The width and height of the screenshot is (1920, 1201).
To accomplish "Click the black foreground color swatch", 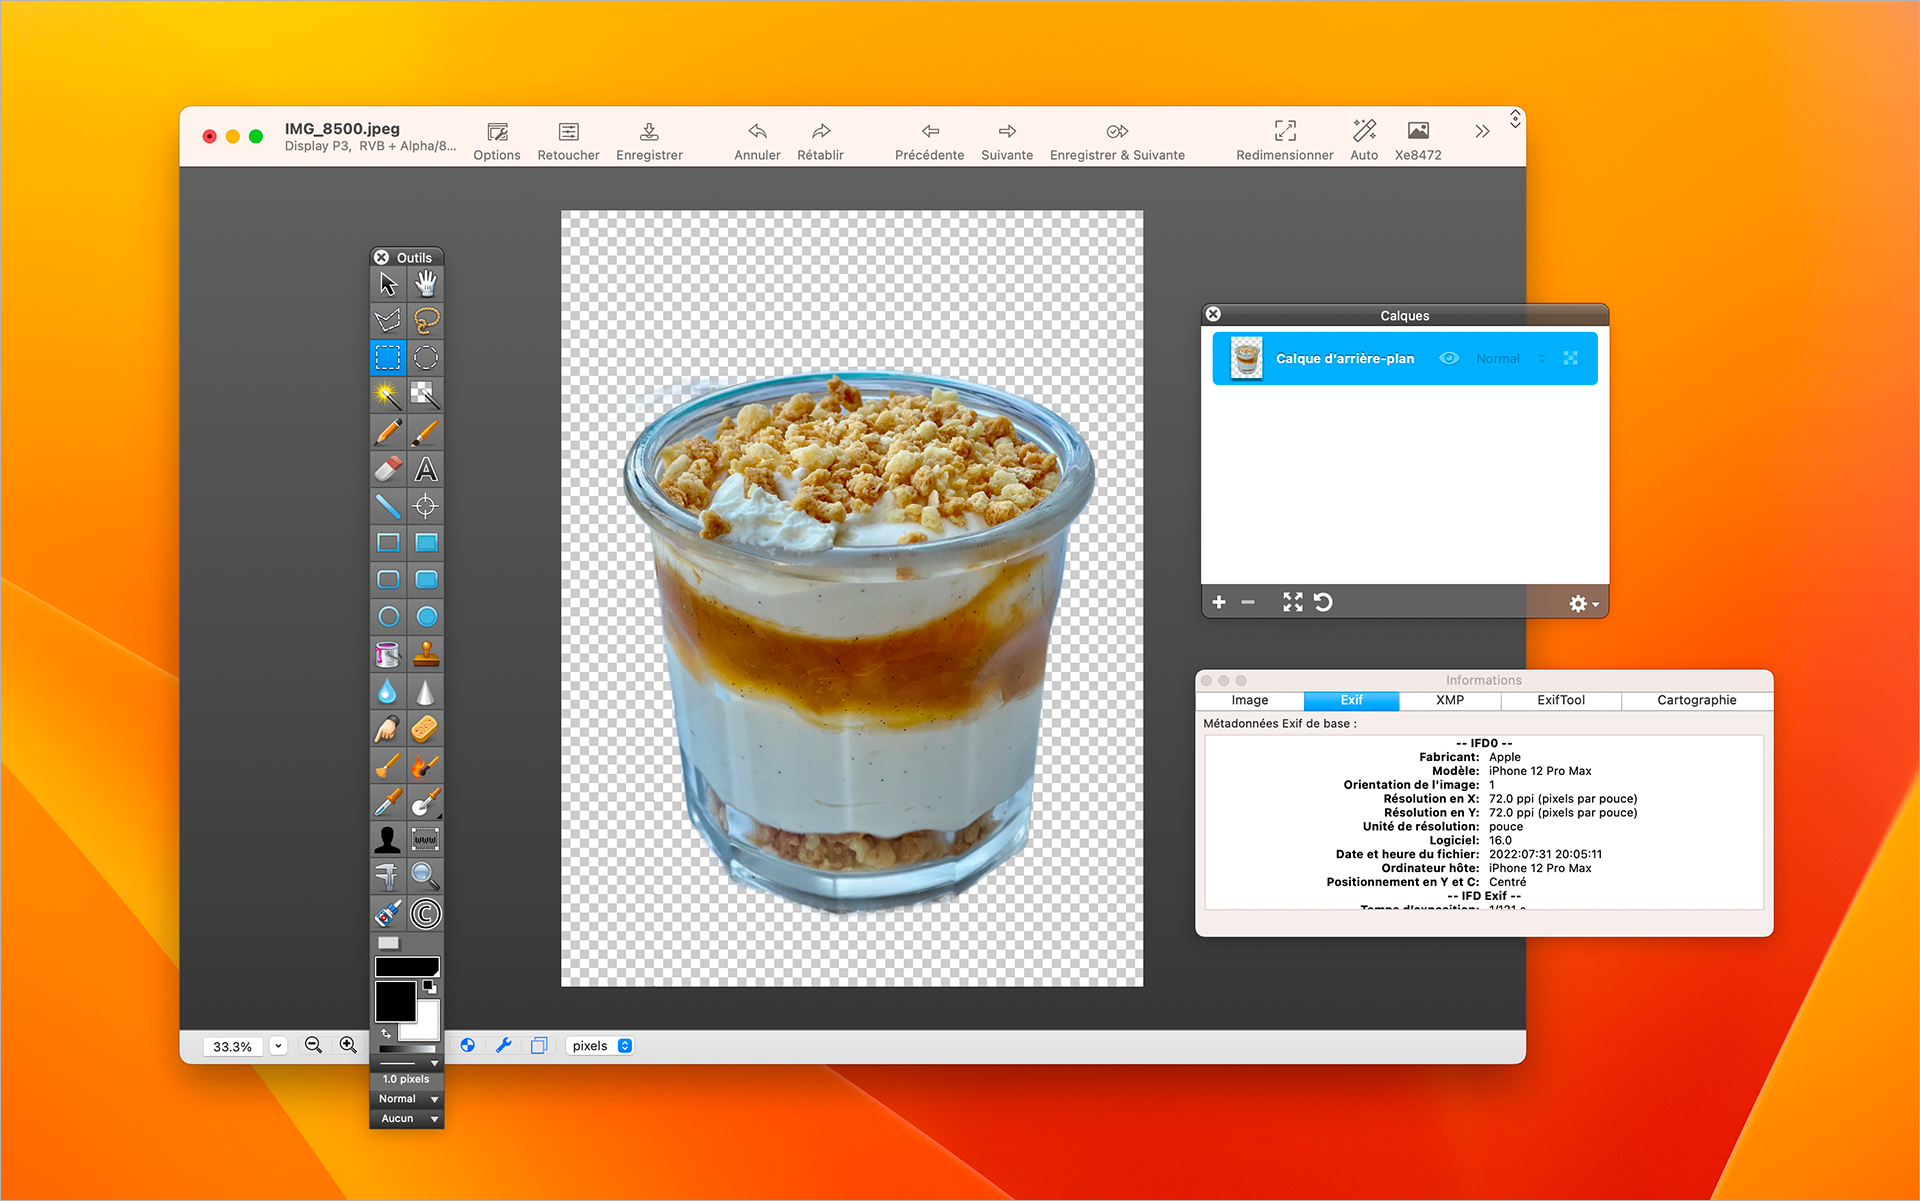I will point(394,1000).
